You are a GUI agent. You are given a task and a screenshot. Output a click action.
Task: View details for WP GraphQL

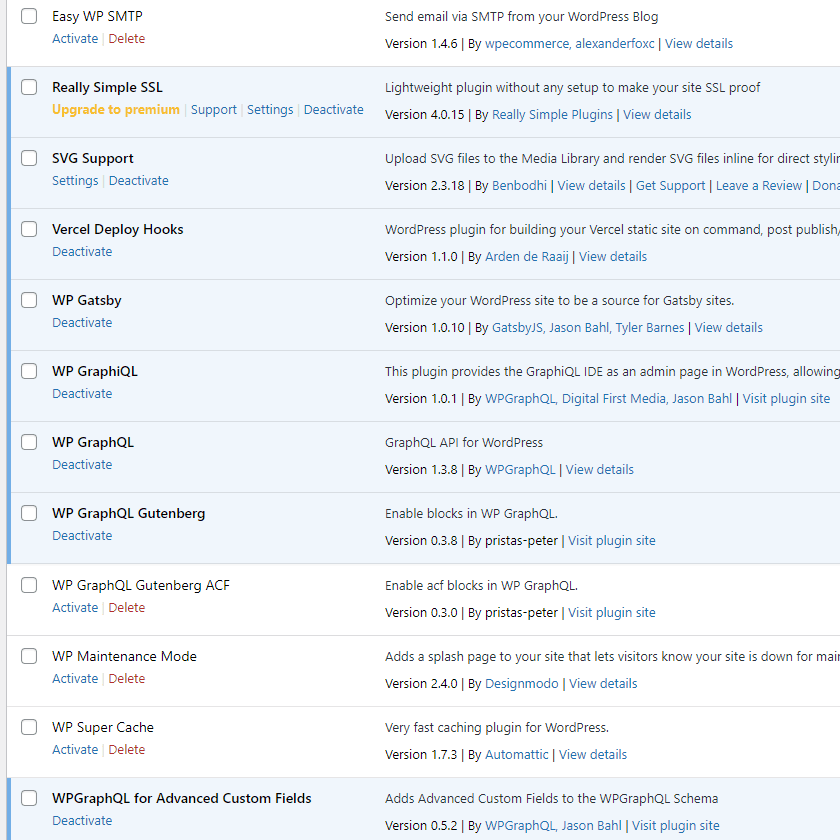coord(599,470)
